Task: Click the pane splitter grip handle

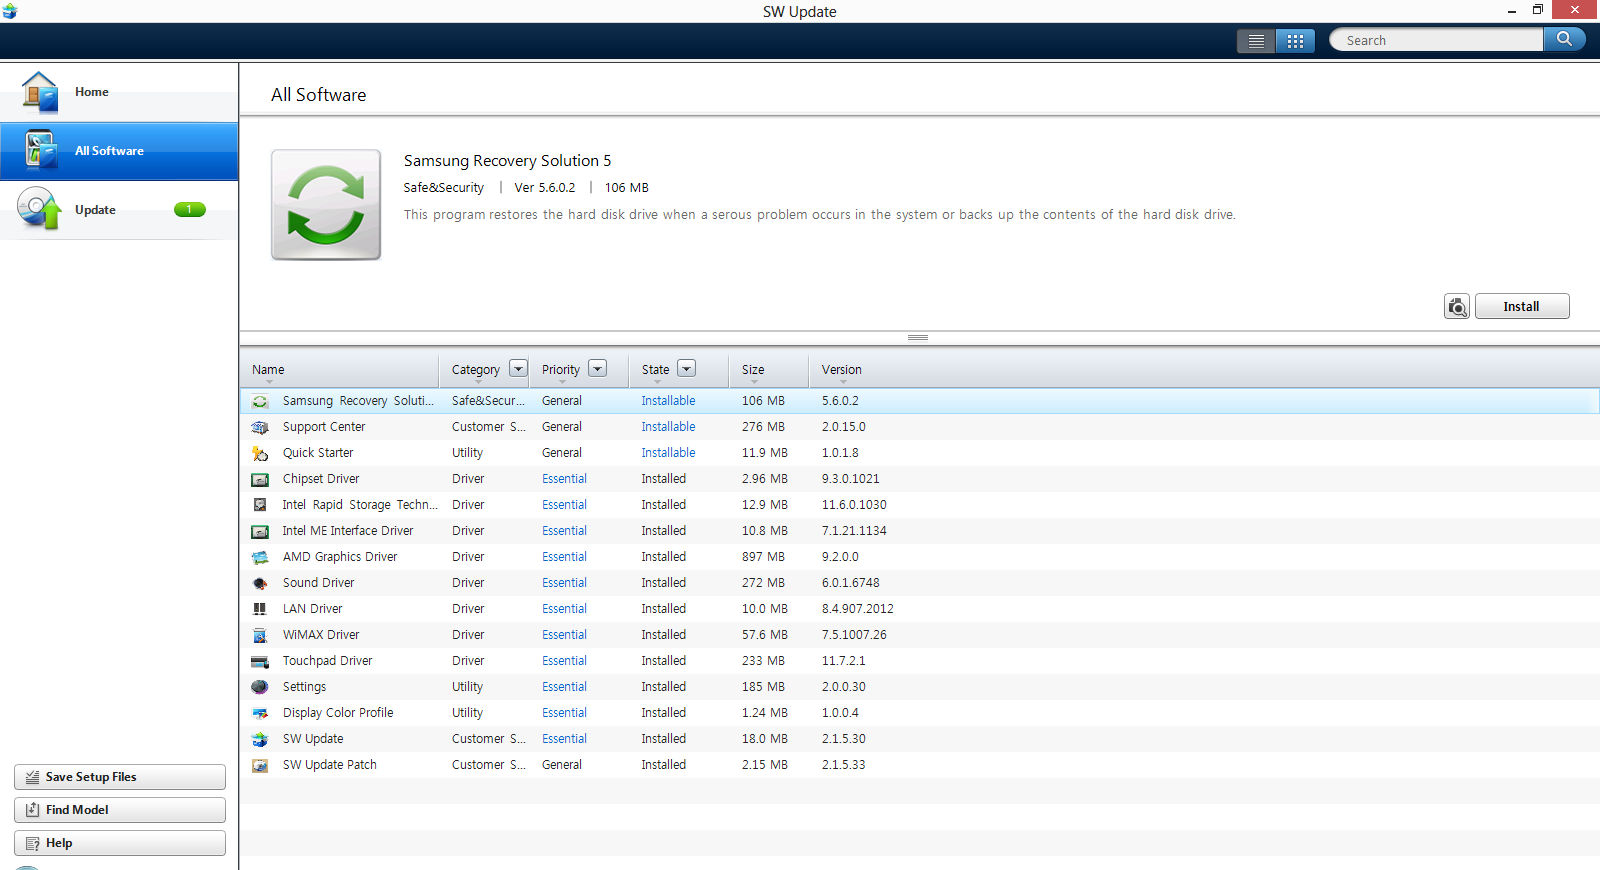Action: [918, 338]
